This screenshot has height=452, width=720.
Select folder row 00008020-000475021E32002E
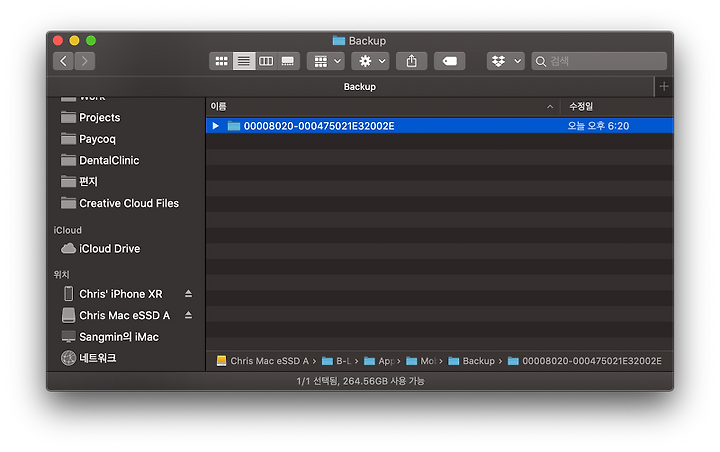click(440, 126)
